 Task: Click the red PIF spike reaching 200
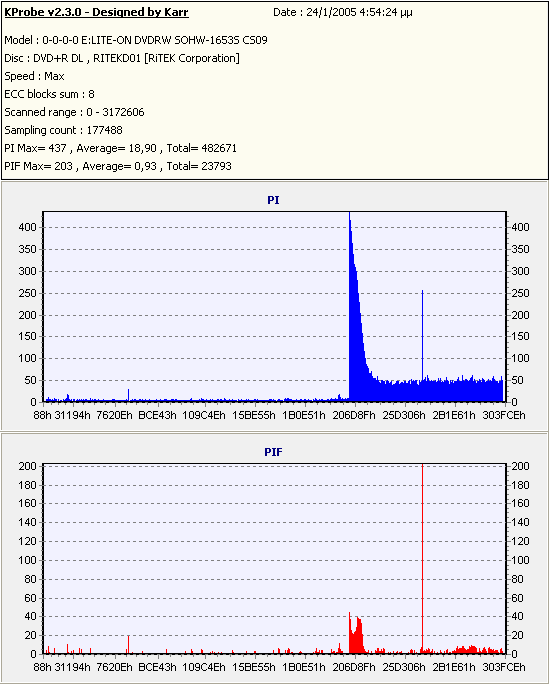tap(422, 558)
